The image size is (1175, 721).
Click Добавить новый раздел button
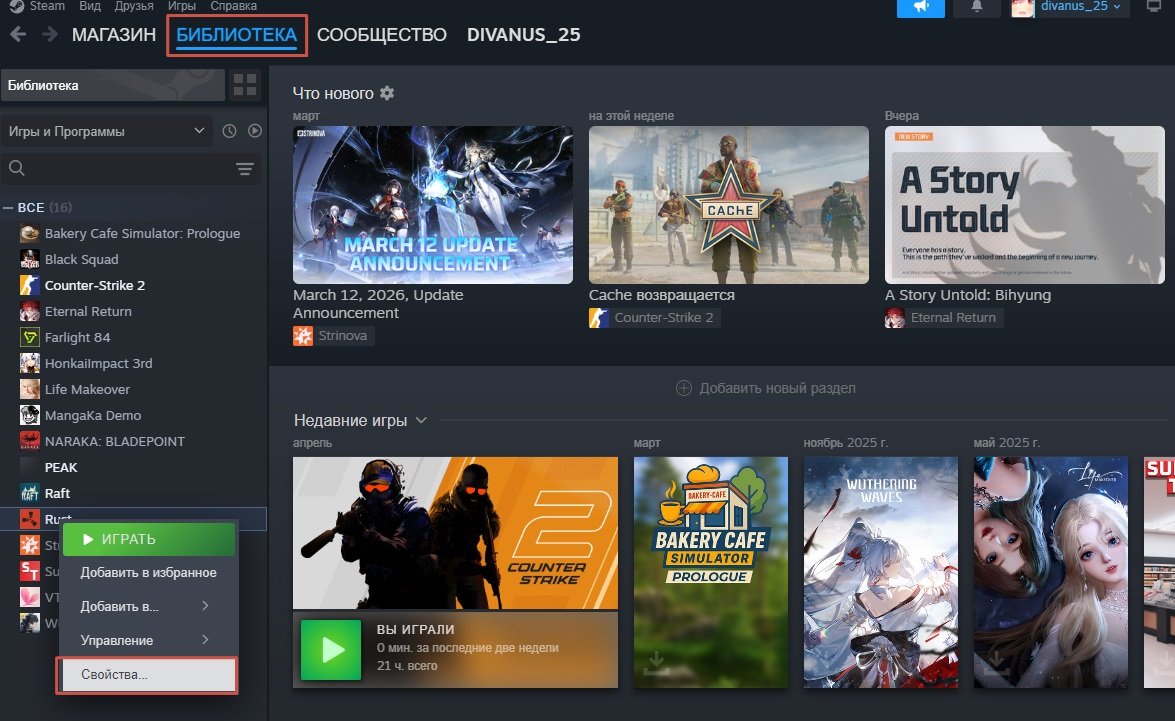[766, 388]
